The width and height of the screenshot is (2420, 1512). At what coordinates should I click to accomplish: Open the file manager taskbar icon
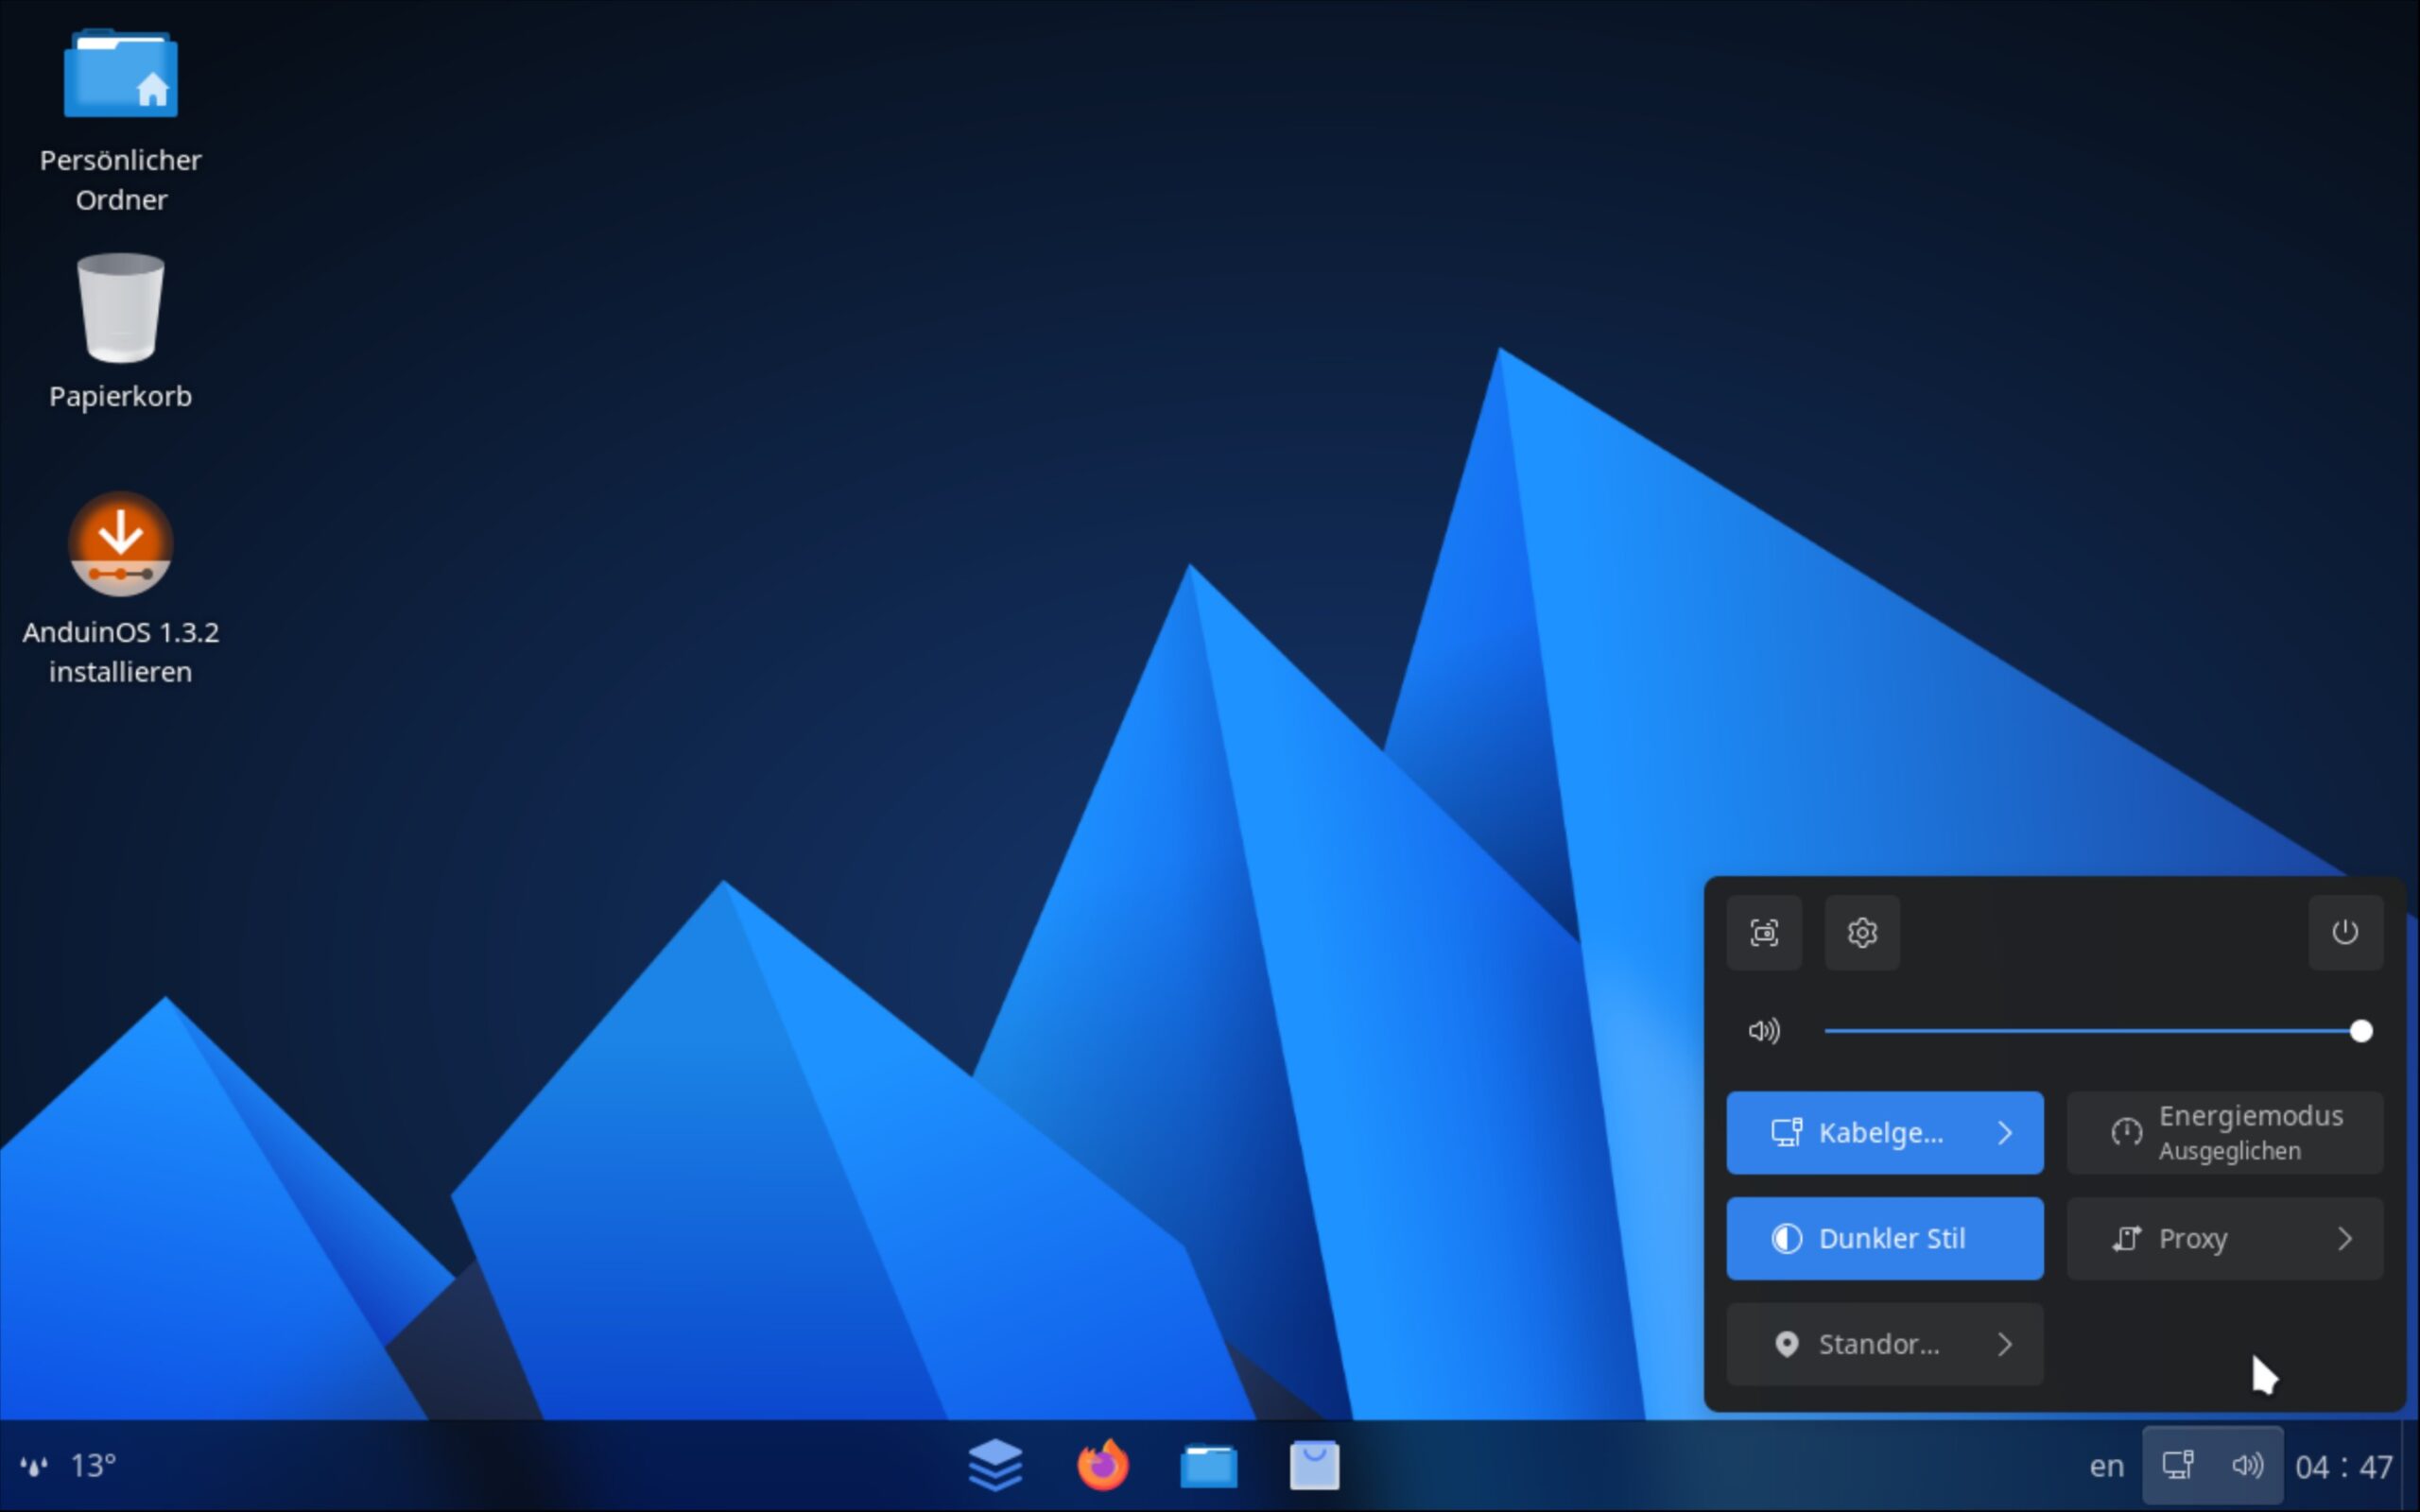pos(1209,1466)
